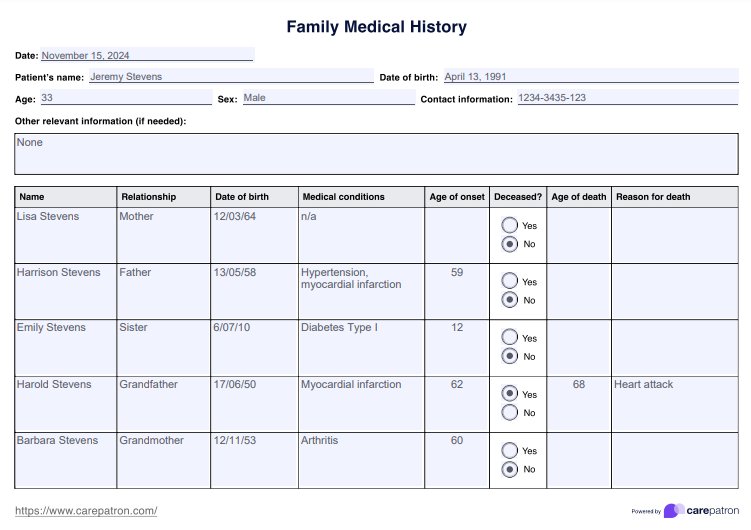Viewport: 751px width, 530px height.
Task: Click the Date field showing November 15, 2024
Action: (147, 55)
